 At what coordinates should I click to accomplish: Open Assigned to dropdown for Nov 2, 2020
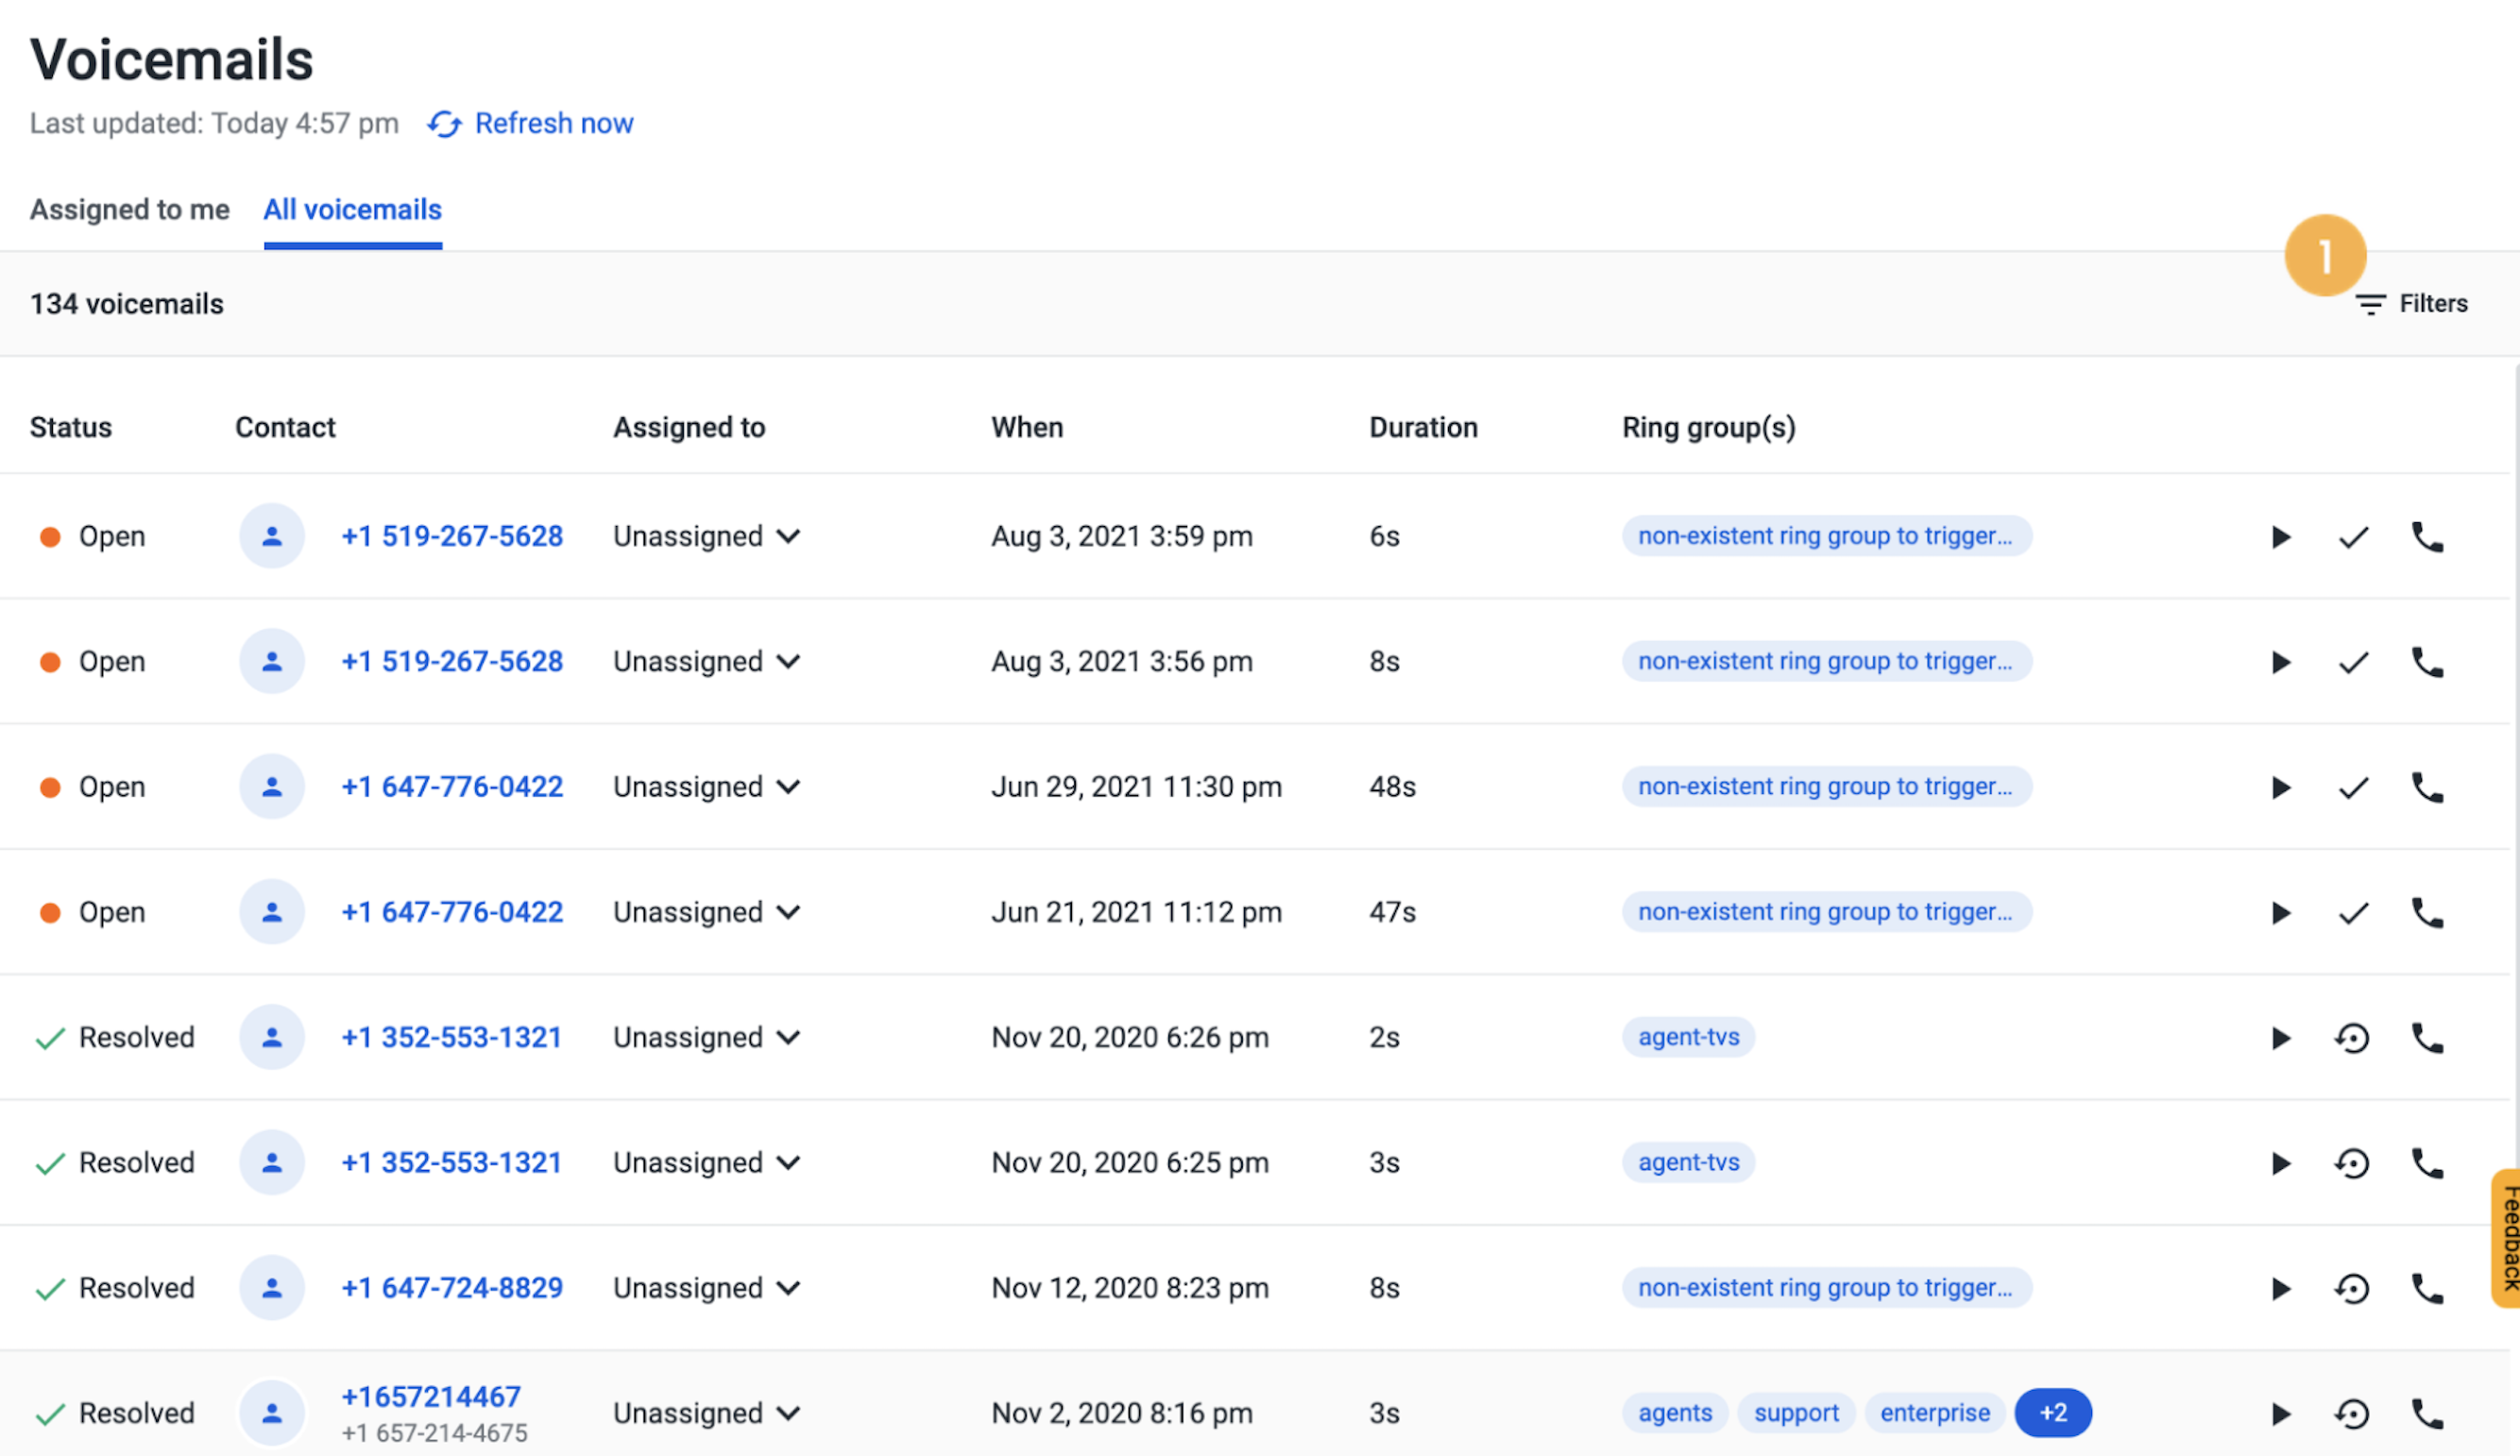pyautogui.click(x=707, y=1413)
